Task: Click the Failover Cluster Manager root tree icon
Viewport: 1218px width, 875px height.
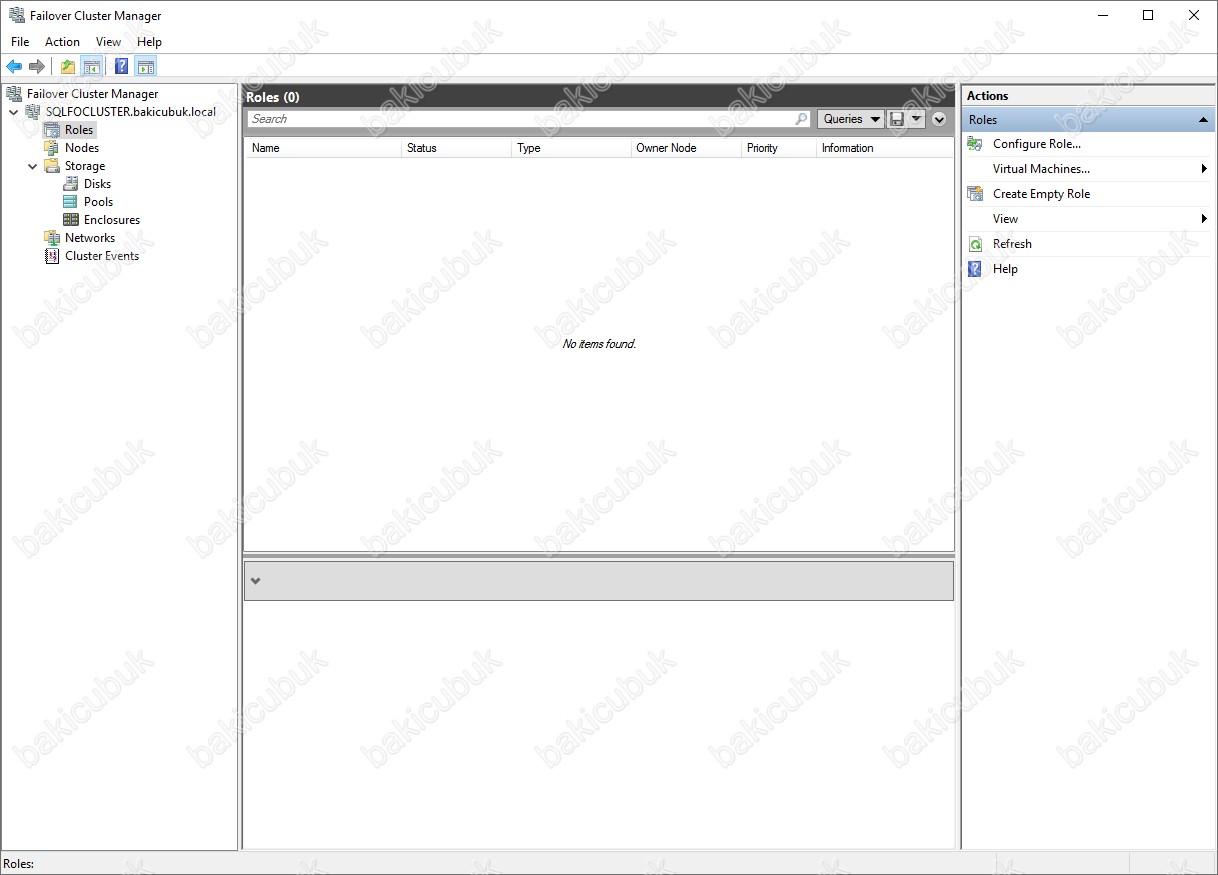Action: pyautogui.click(x=14, y=94)
